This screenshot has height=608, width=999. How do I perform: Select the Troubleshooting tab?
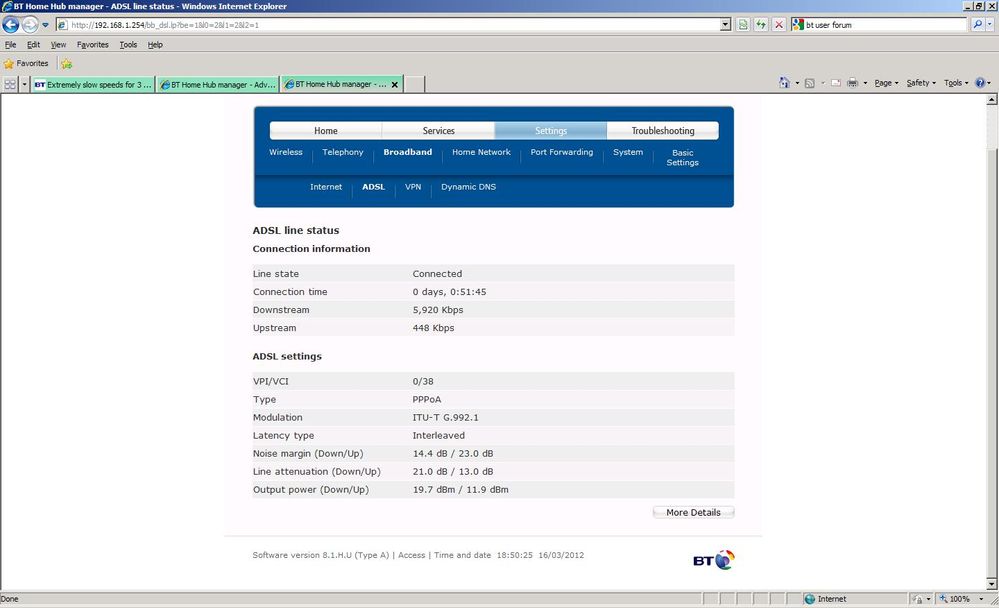coord(663,131)
